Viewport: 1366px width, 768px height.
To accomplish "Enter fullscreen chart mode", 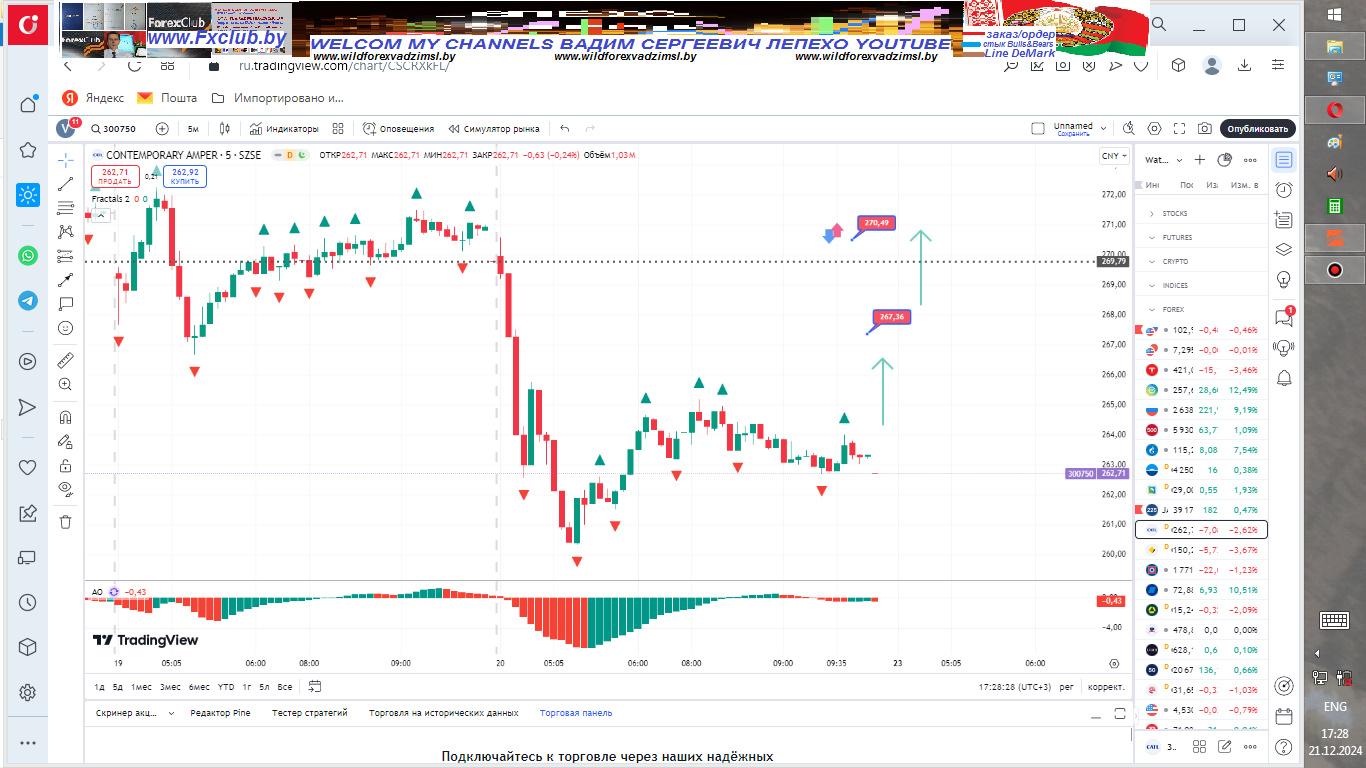I will (x=1180, y=129).
